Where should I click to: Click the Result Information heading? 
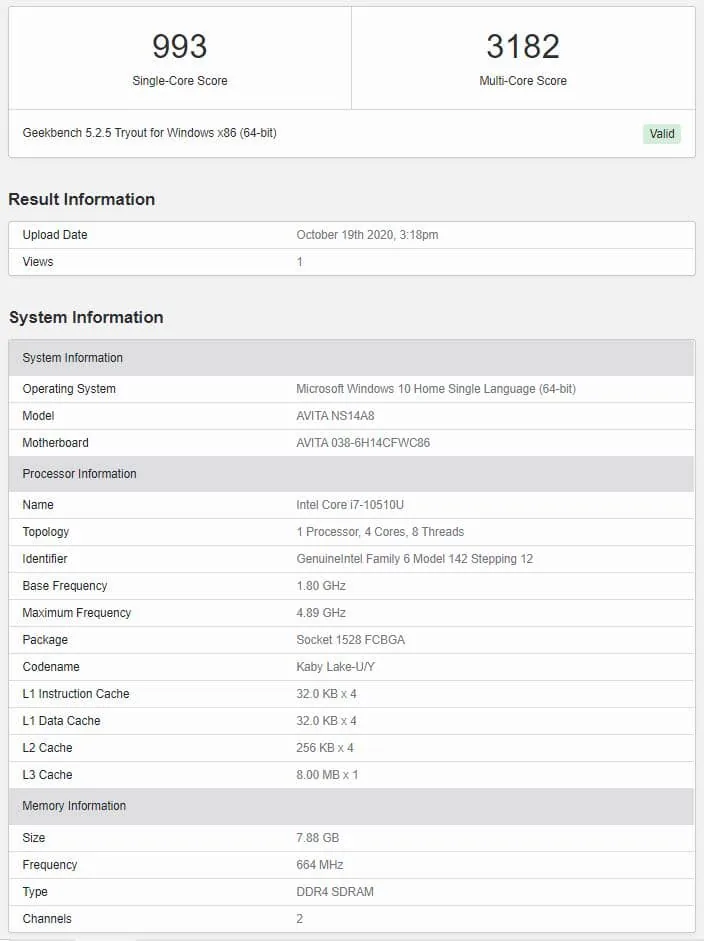pyautogui.click(x=82, y=199)
